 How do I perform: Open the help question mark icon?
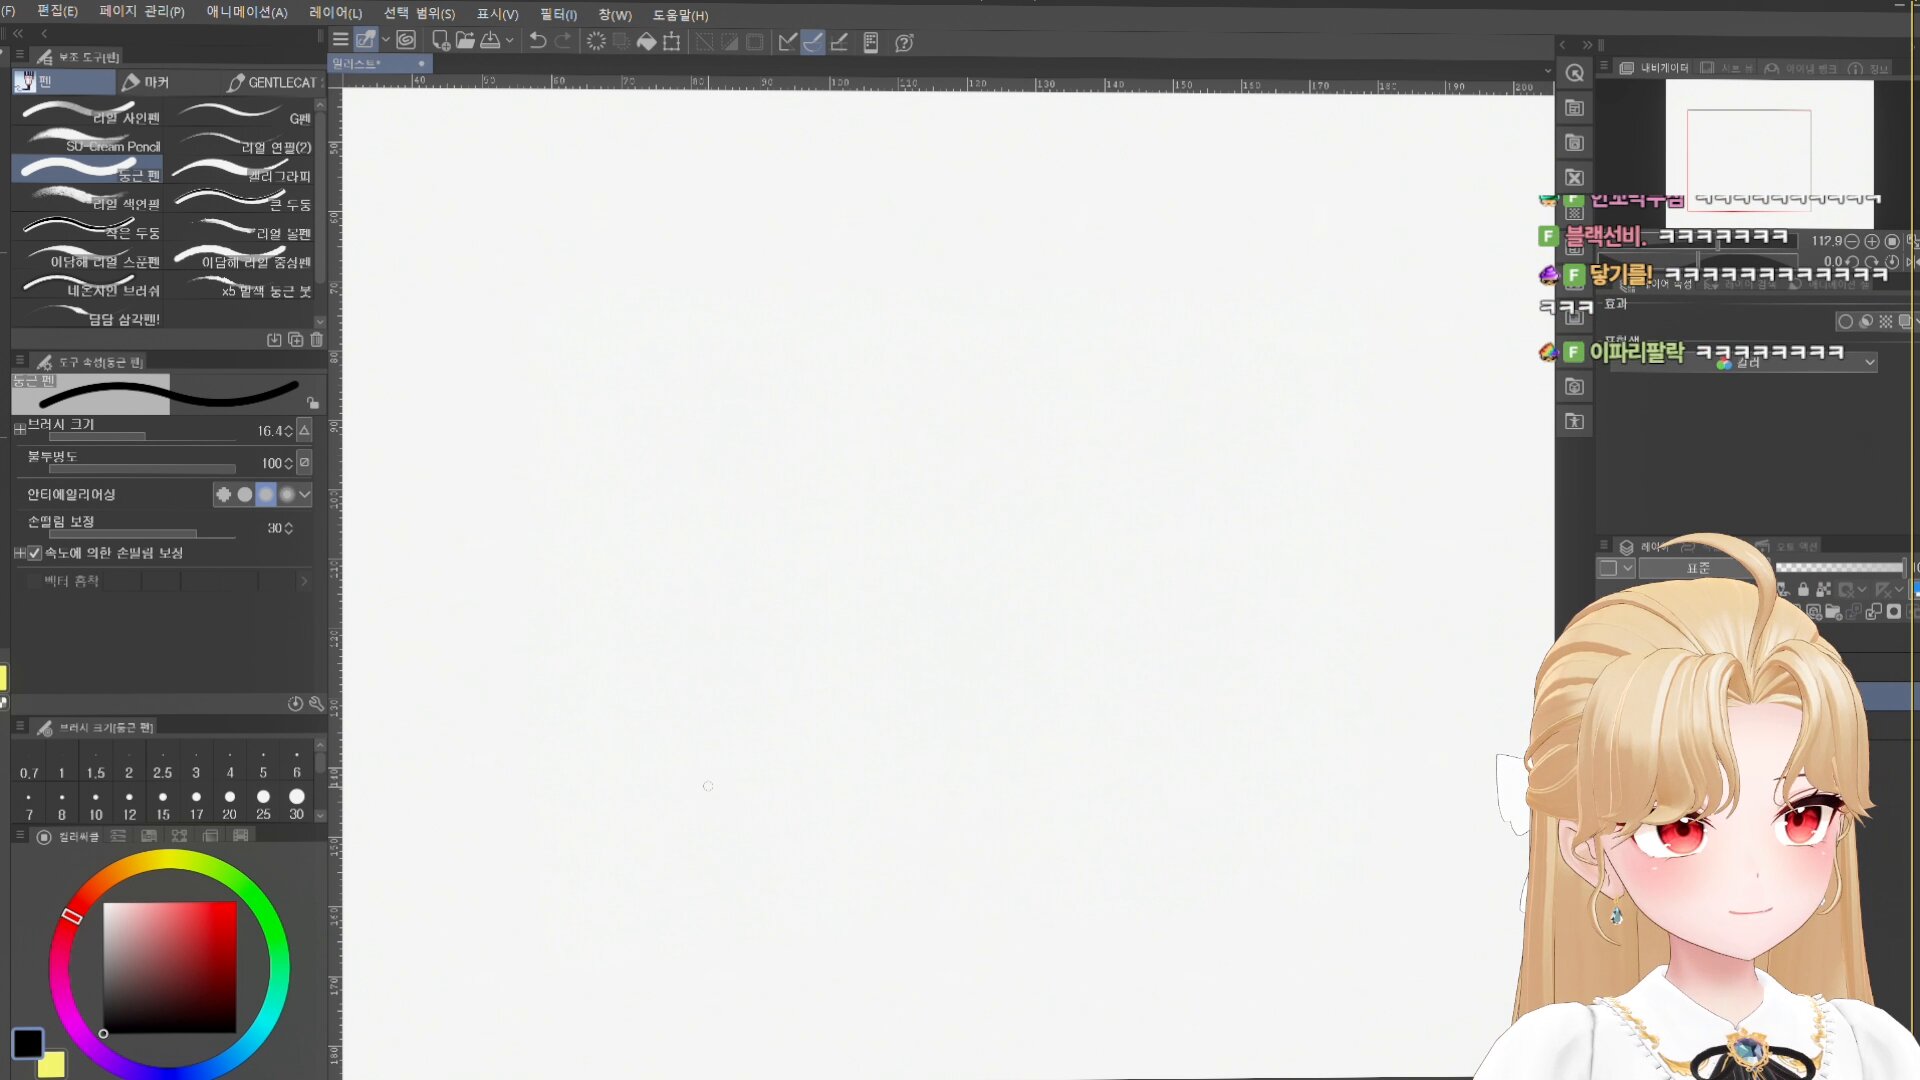click(x=904, y=43)
